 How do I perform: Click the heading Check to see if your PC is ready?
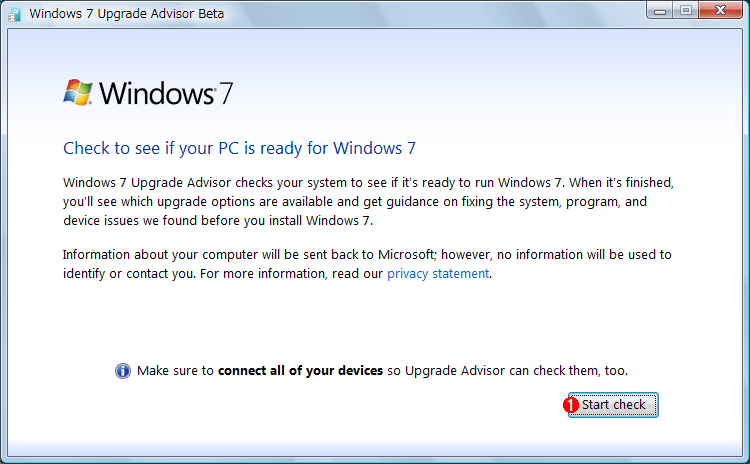tap(239, 148)
